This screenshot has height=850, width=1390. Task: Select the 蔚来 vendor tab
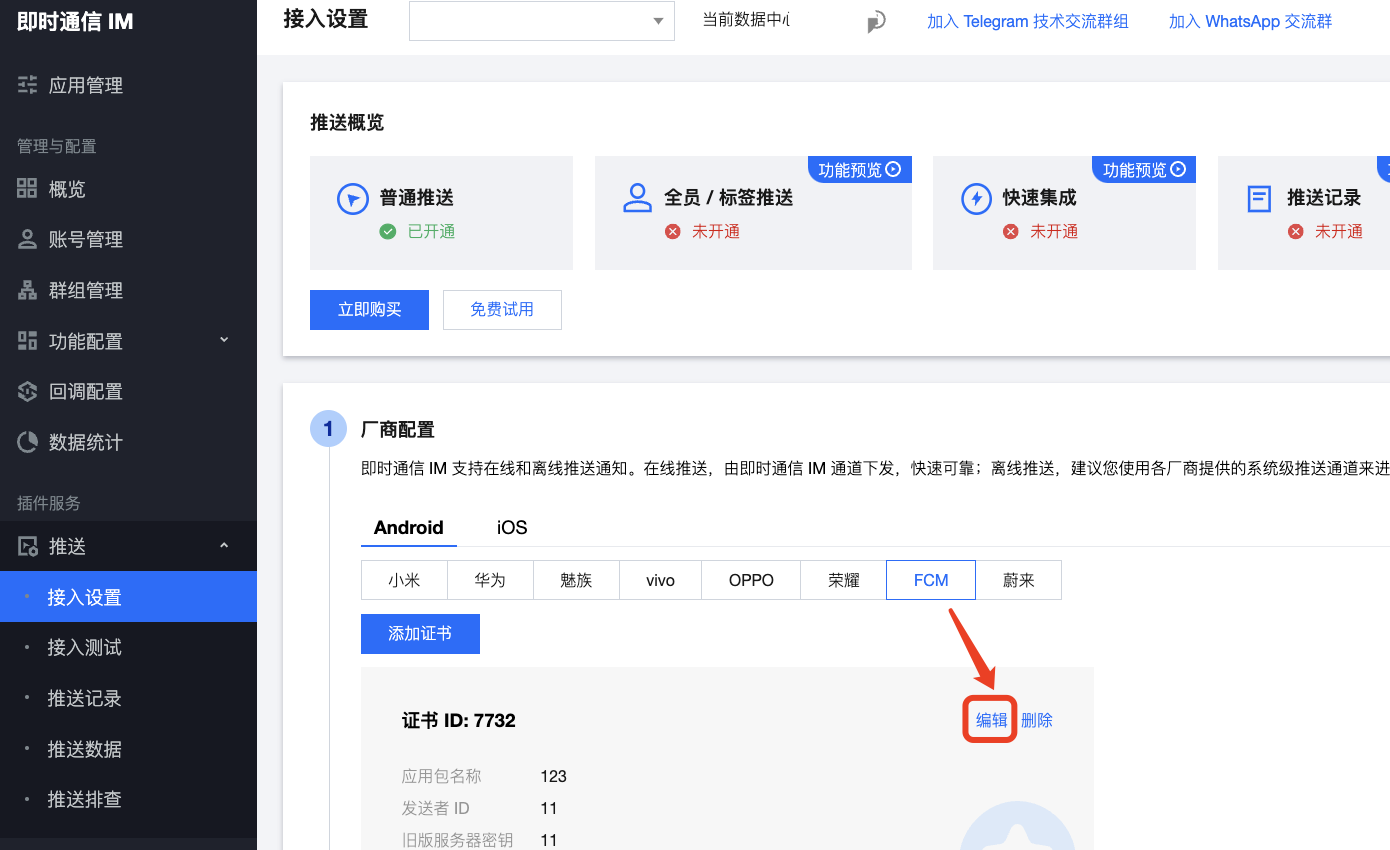[1018, 580]
